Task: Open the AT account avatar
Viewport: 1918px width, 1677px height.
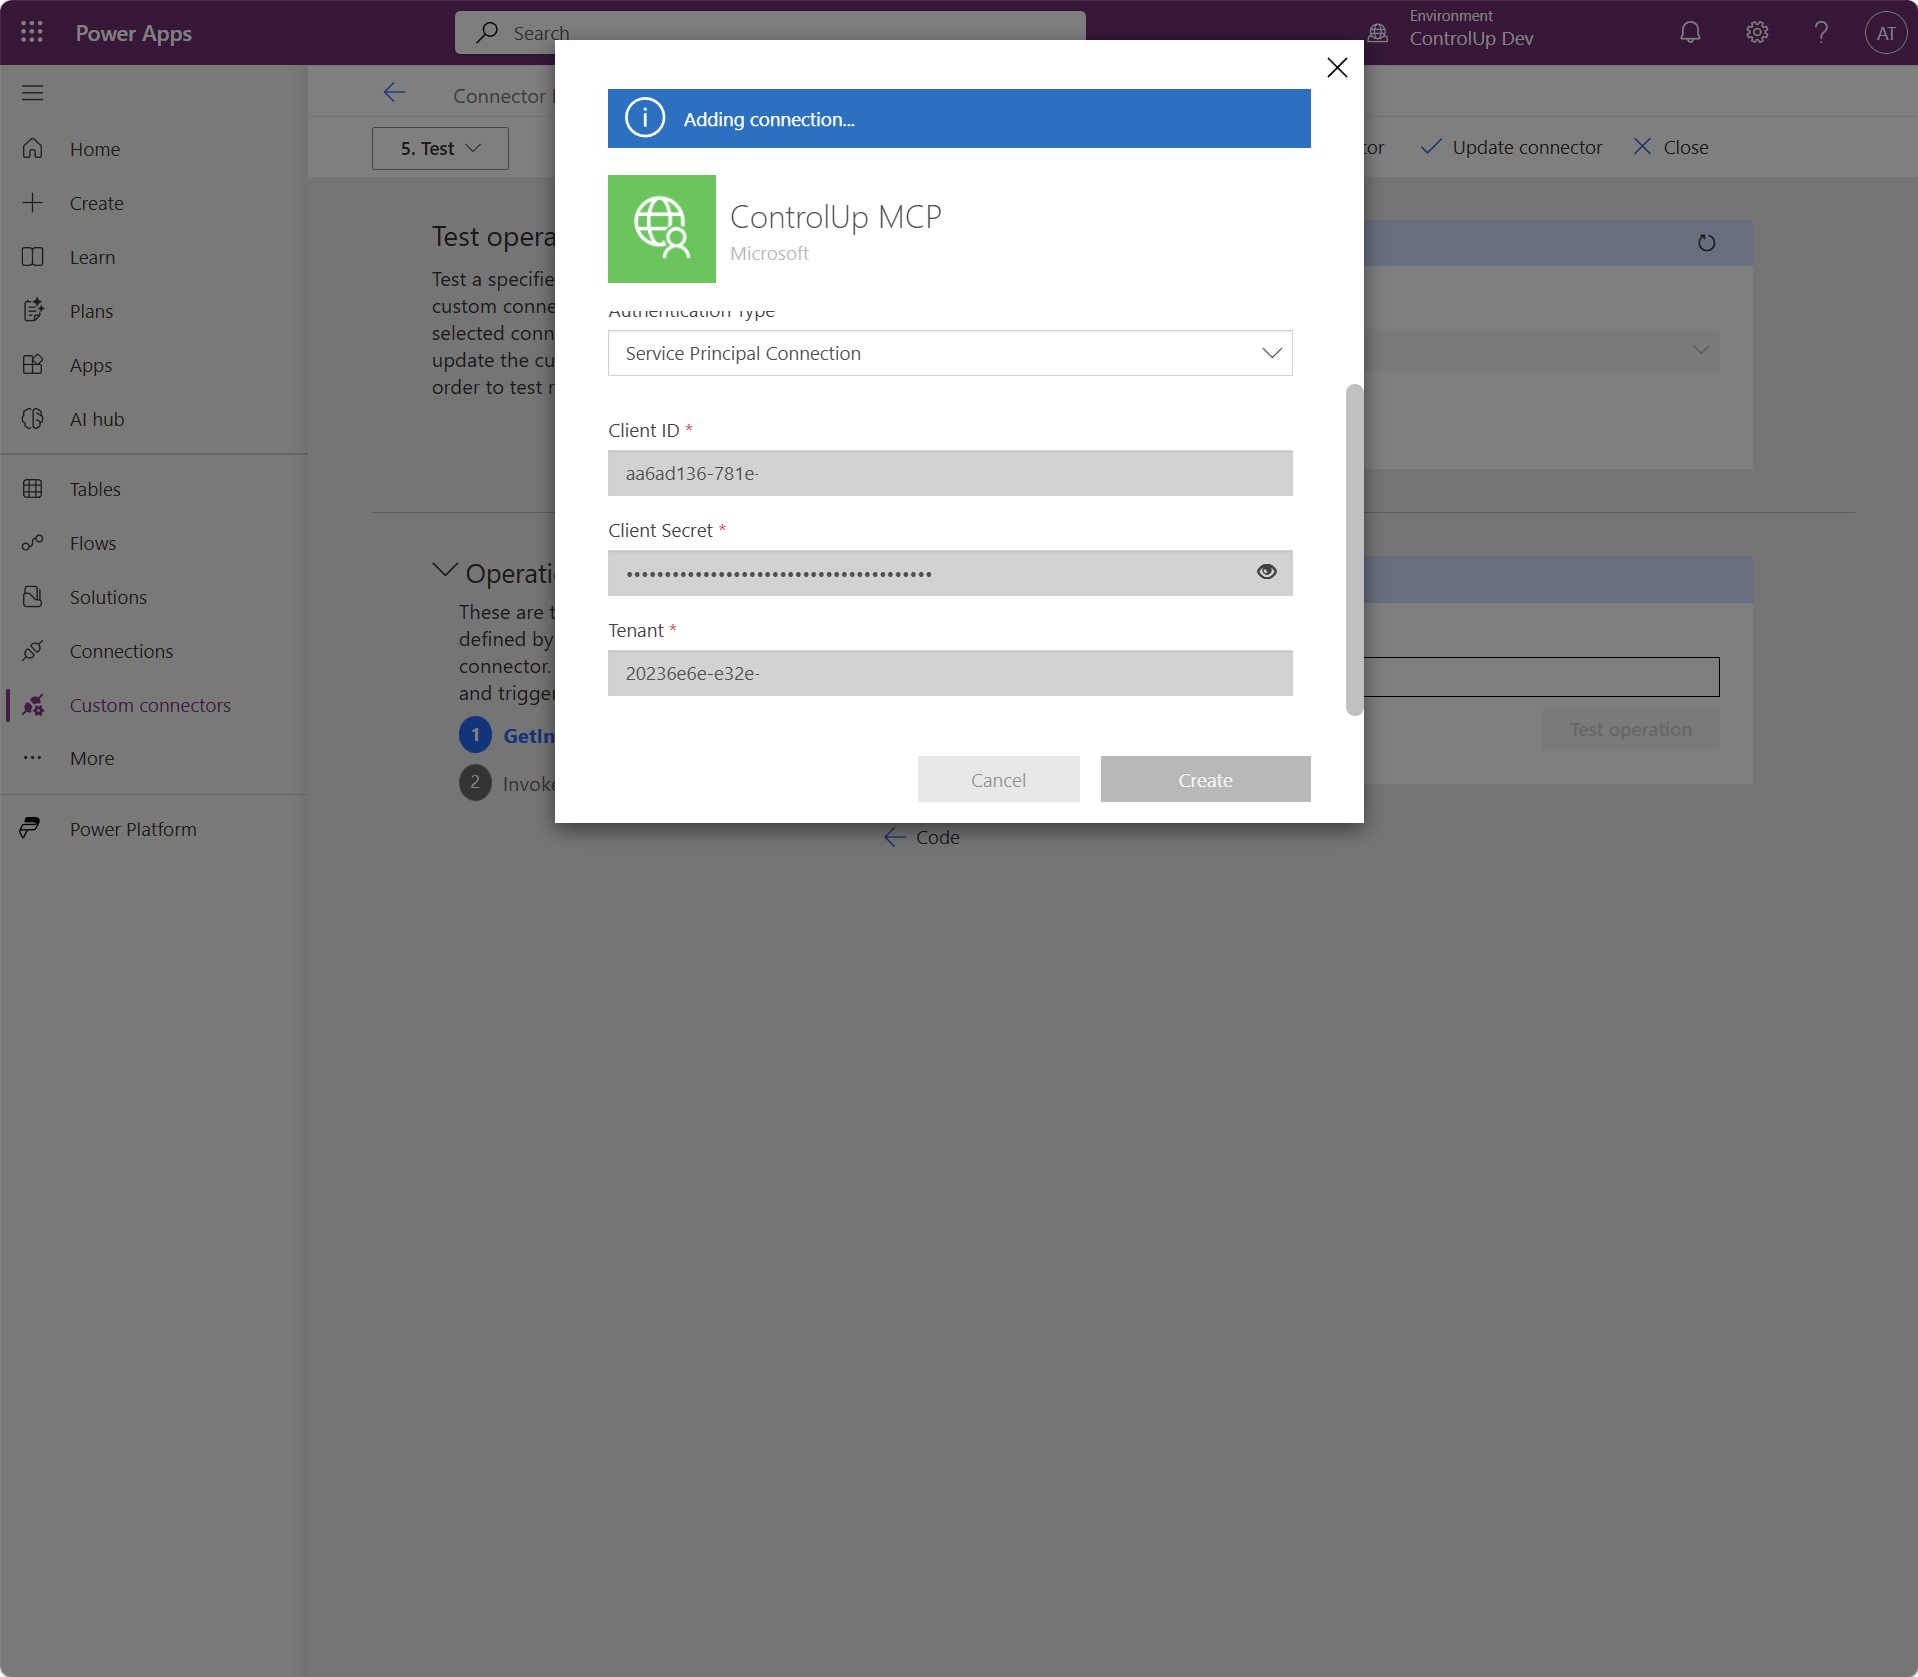Action: 1886,33
